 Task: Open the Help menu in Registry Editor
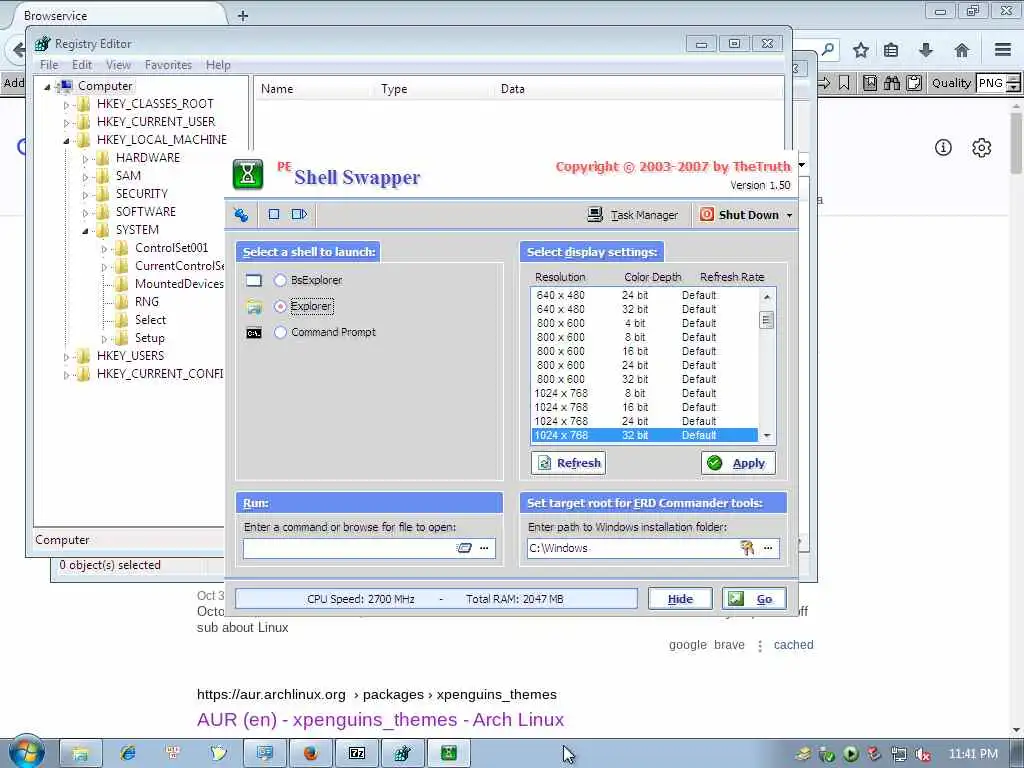point(218,65)
